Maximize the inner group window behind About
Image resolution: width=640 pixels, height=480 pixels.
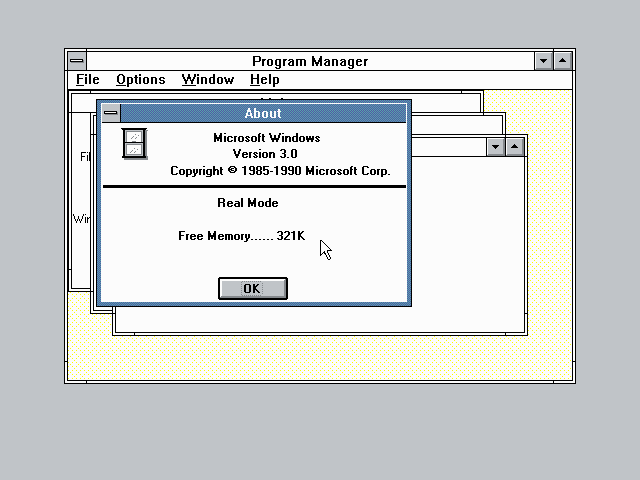click(x=515, y=147)
